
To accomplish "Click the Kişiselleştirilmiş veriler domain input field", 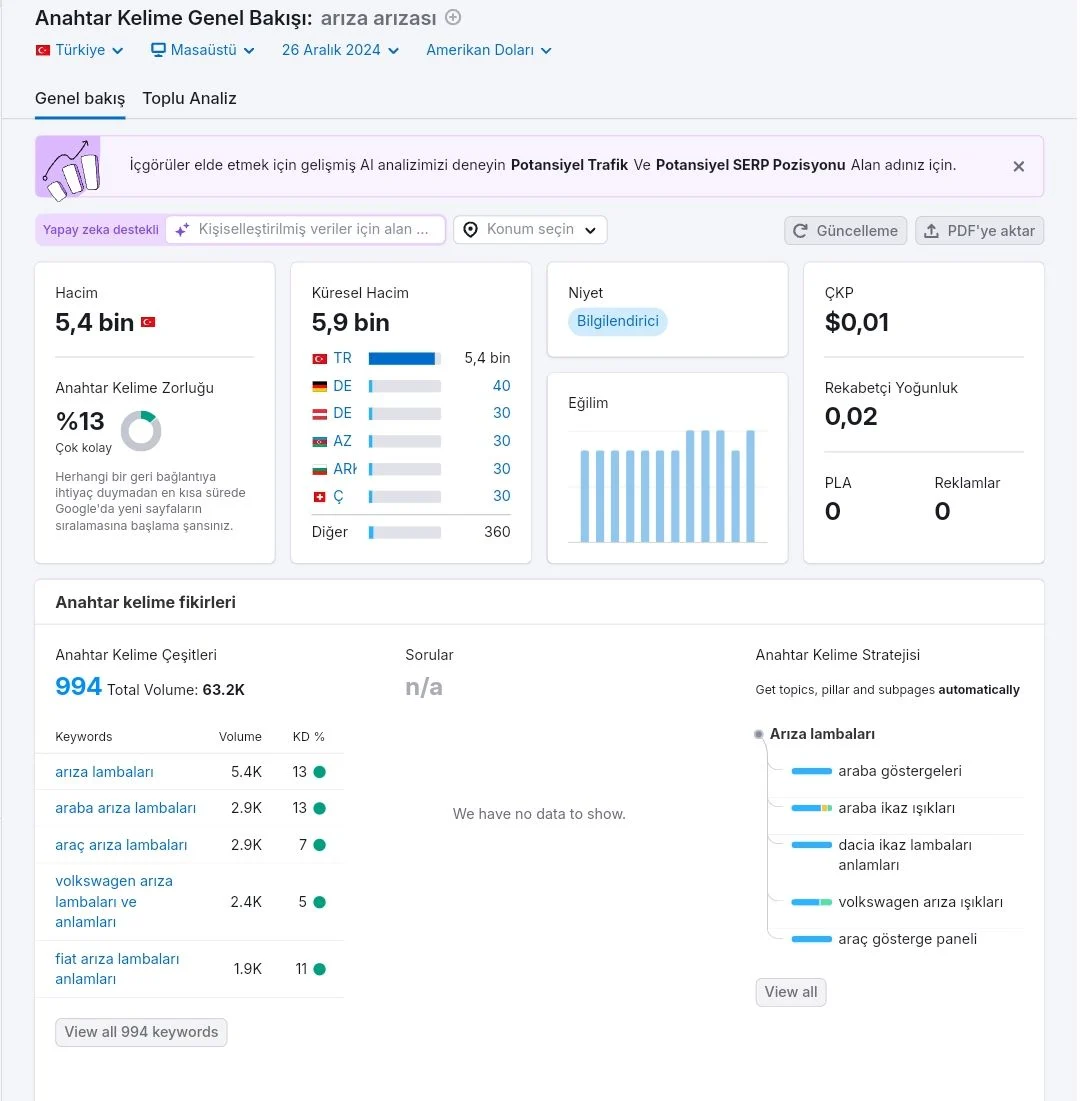I will (305, 230).
